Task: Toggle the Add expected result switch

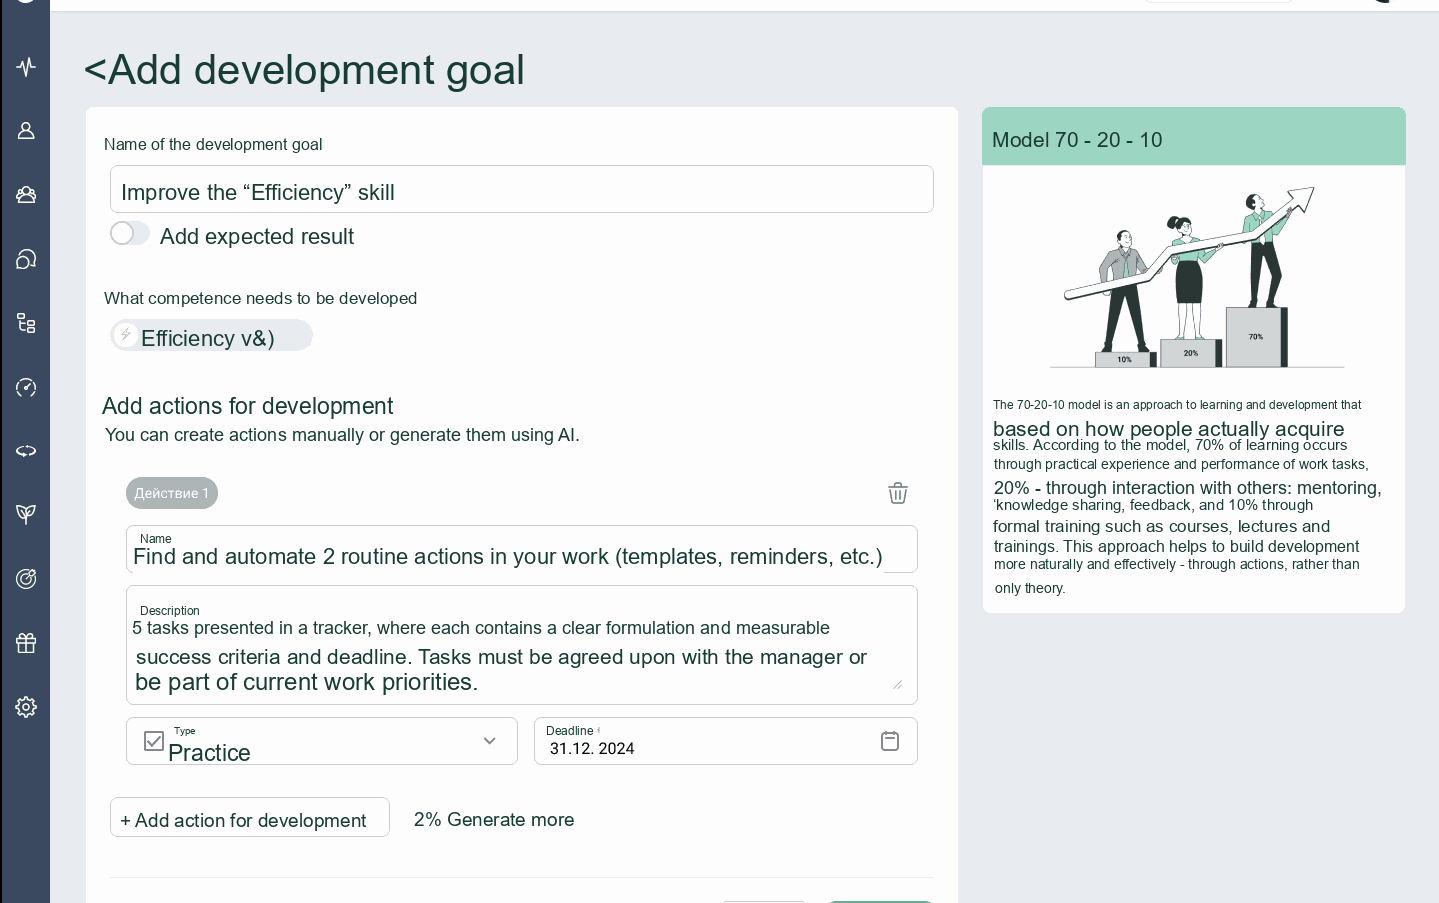Action: pyautogui.click(x=130, y=233)
